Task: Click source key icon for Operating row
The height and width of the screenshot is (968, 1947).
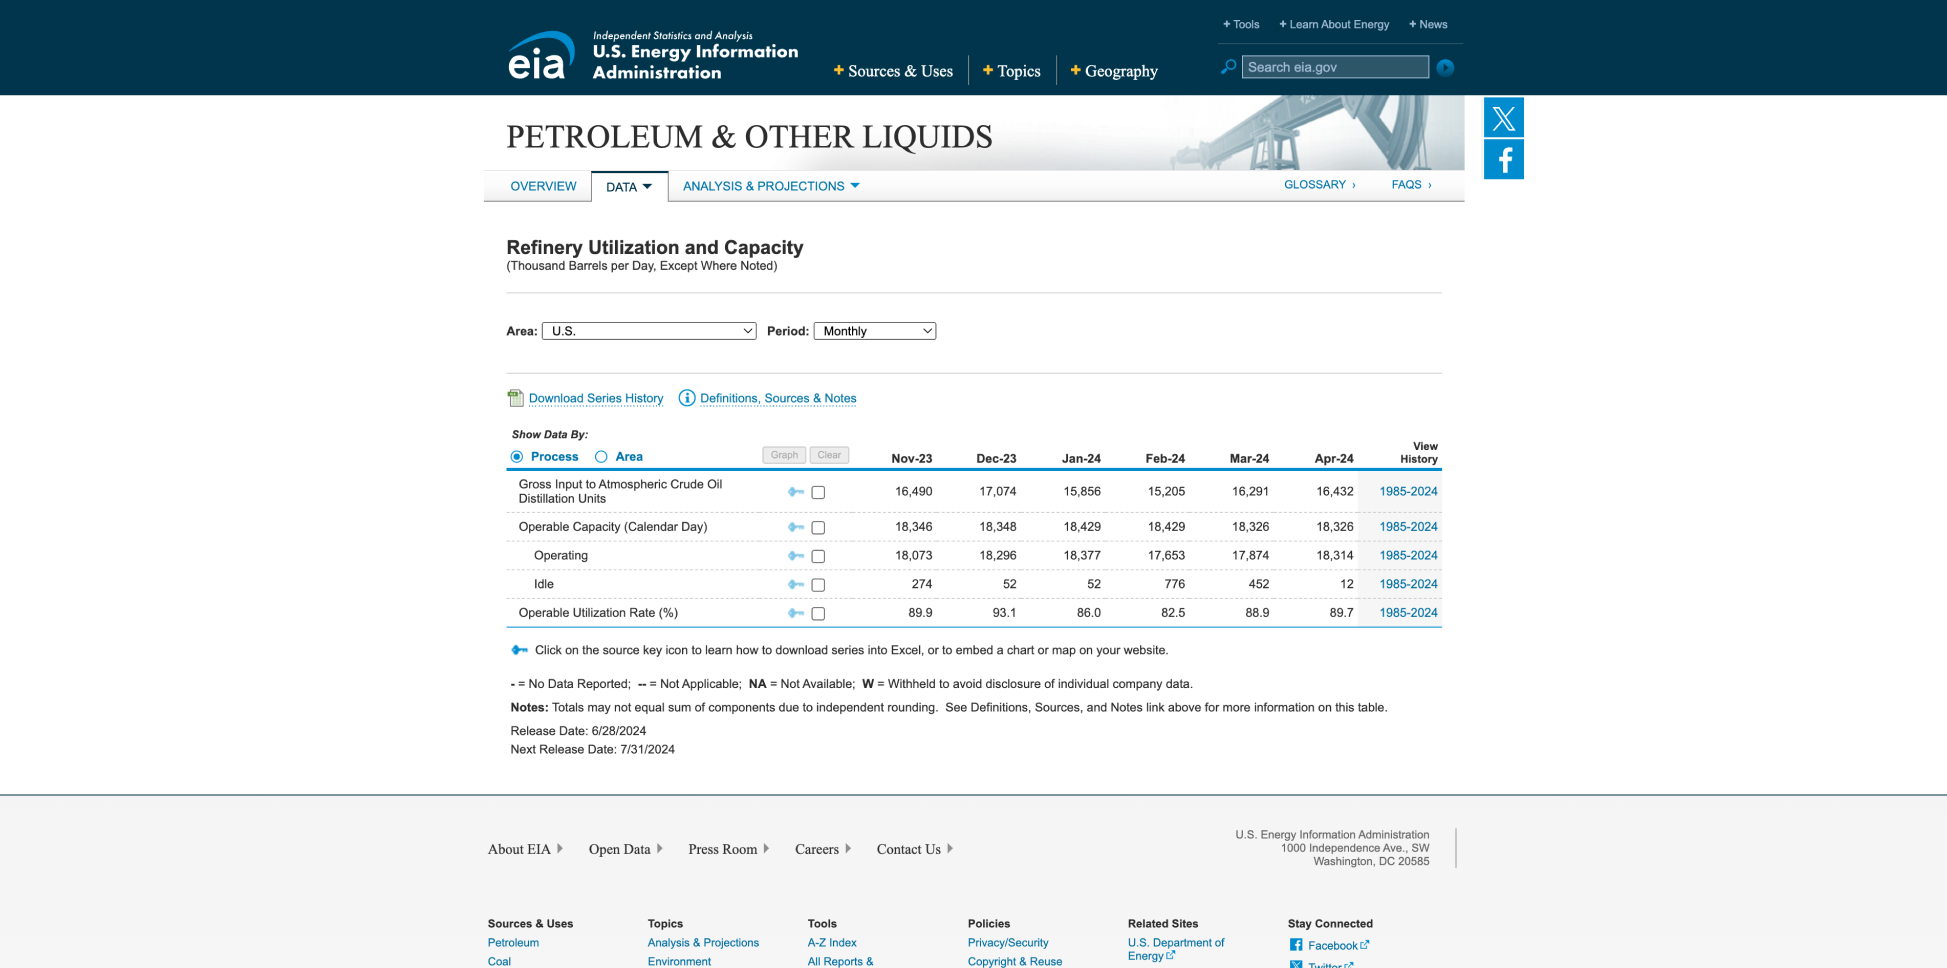Action: (x=796, y=556)
